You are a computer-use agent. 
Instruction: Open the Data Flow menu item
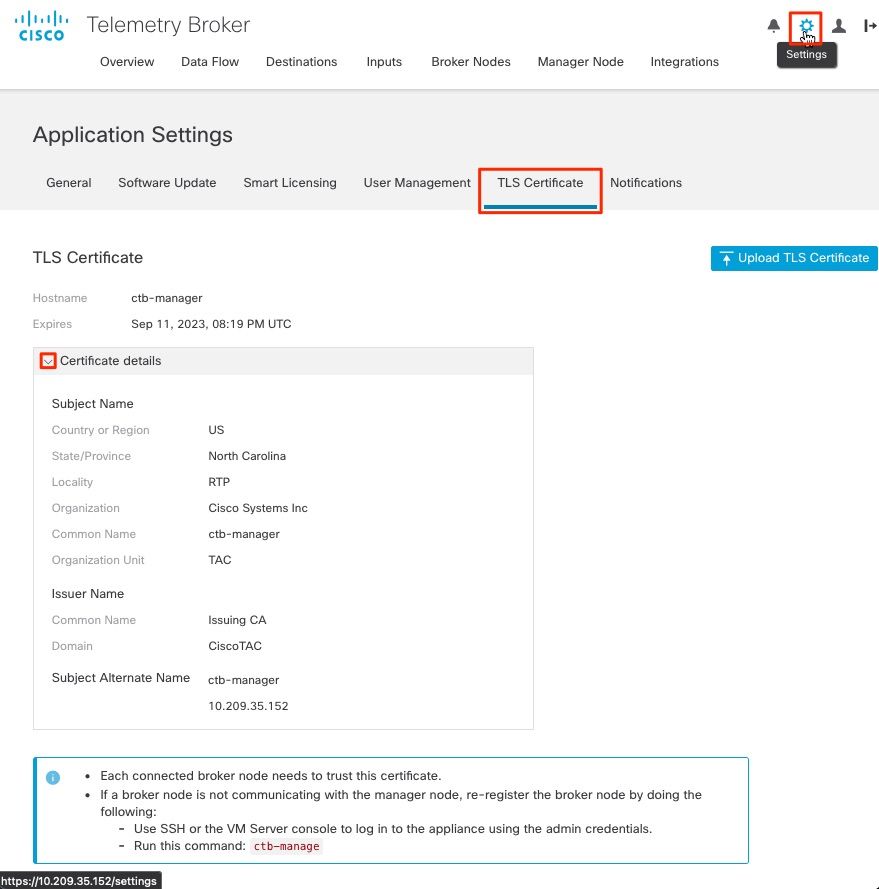click(210, 62)
